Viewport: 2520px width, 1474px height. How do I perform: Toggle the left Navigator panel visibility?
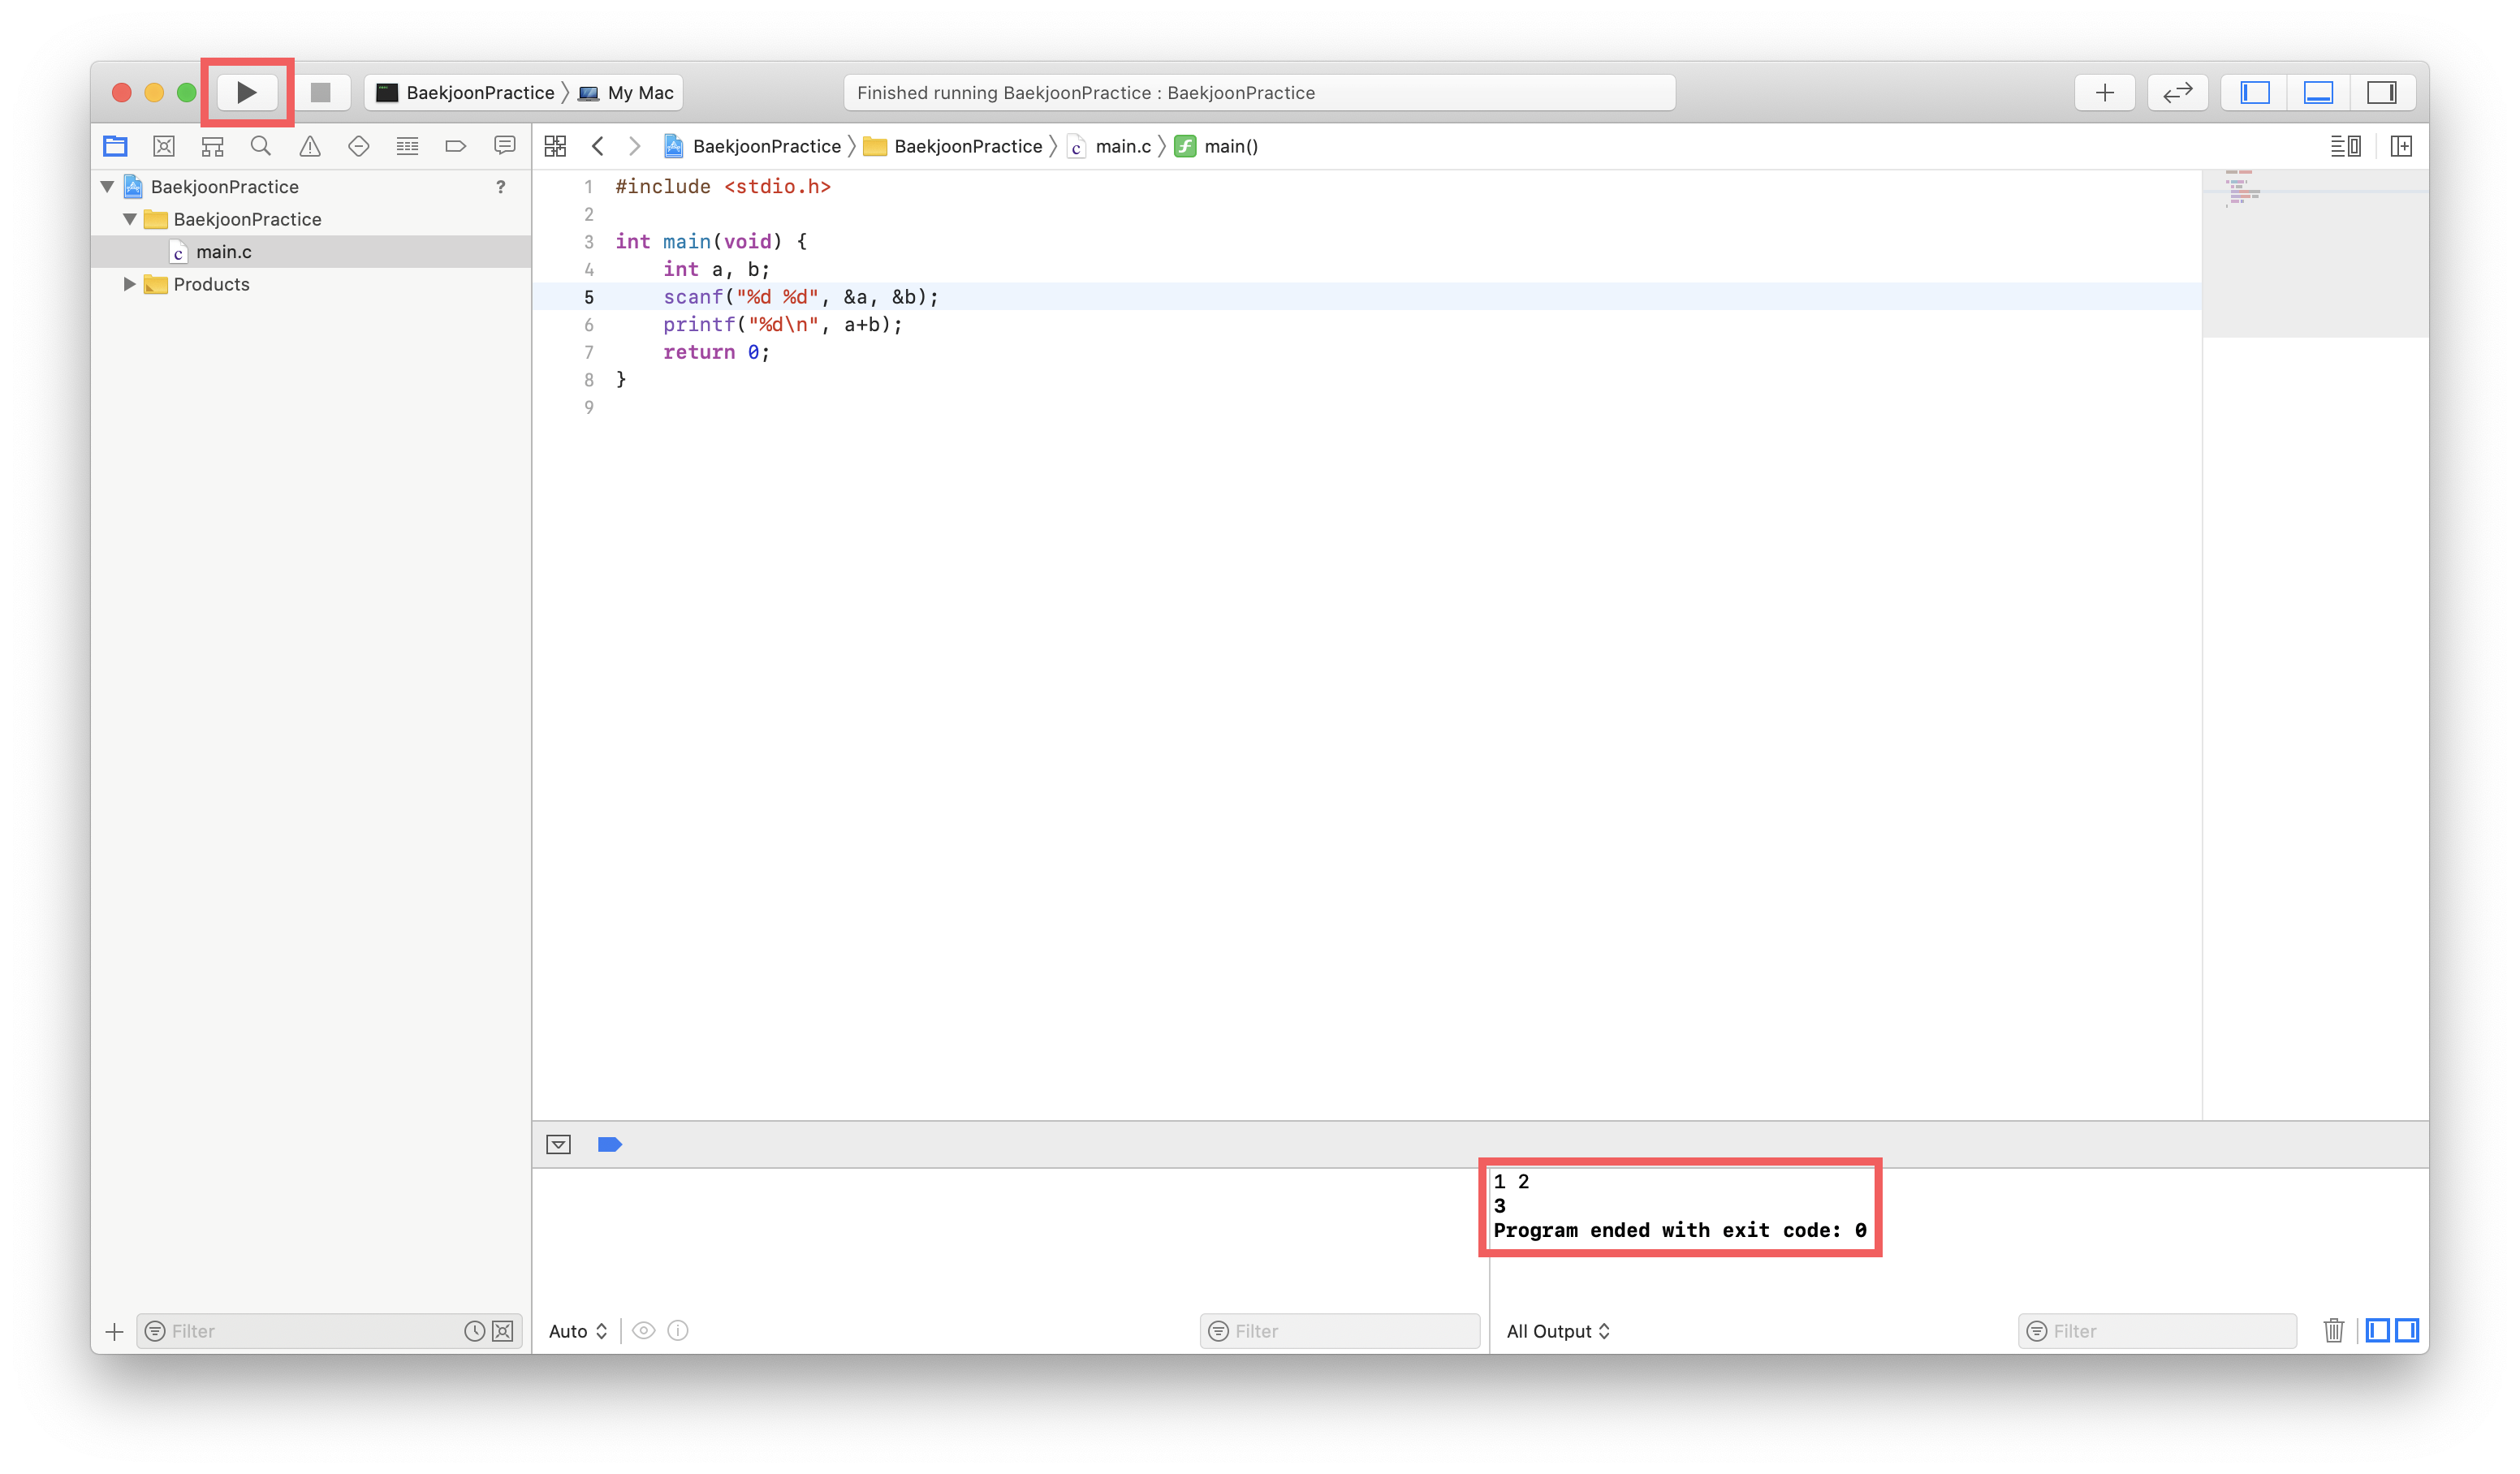(2254, 93)
